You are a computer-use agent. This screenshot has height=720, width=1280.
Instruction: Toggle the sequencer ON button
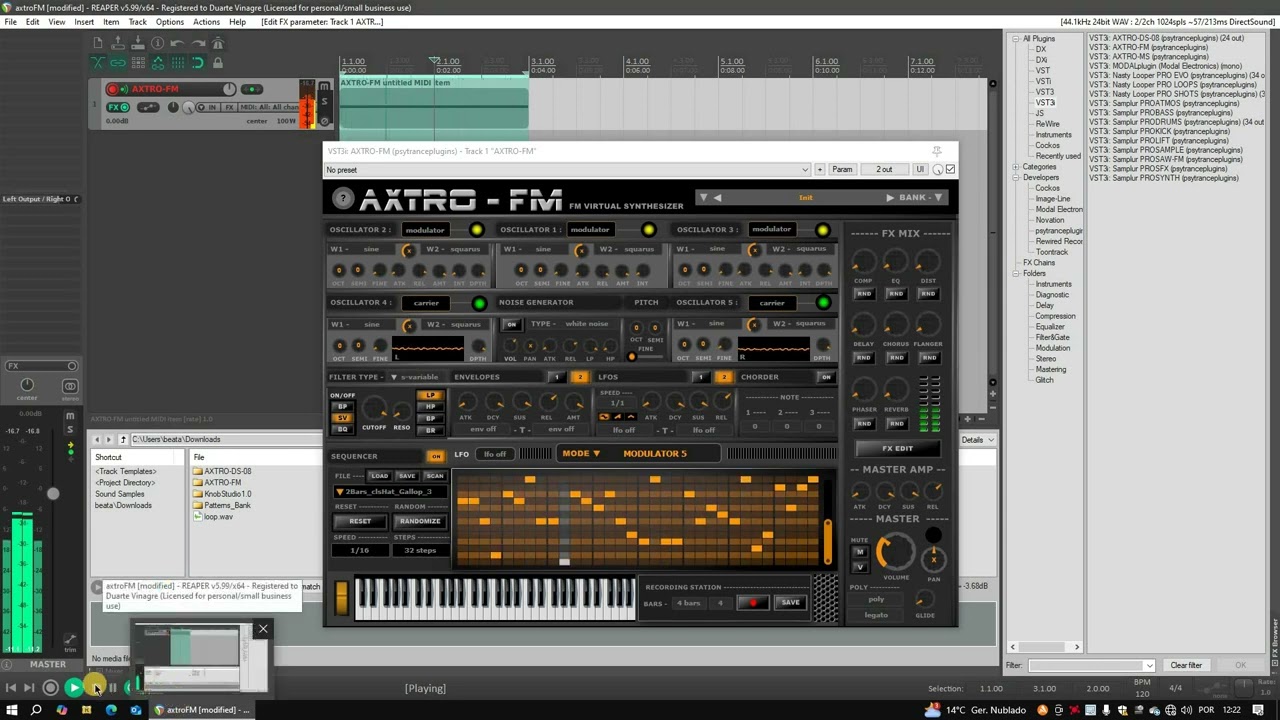click(435, 456)
